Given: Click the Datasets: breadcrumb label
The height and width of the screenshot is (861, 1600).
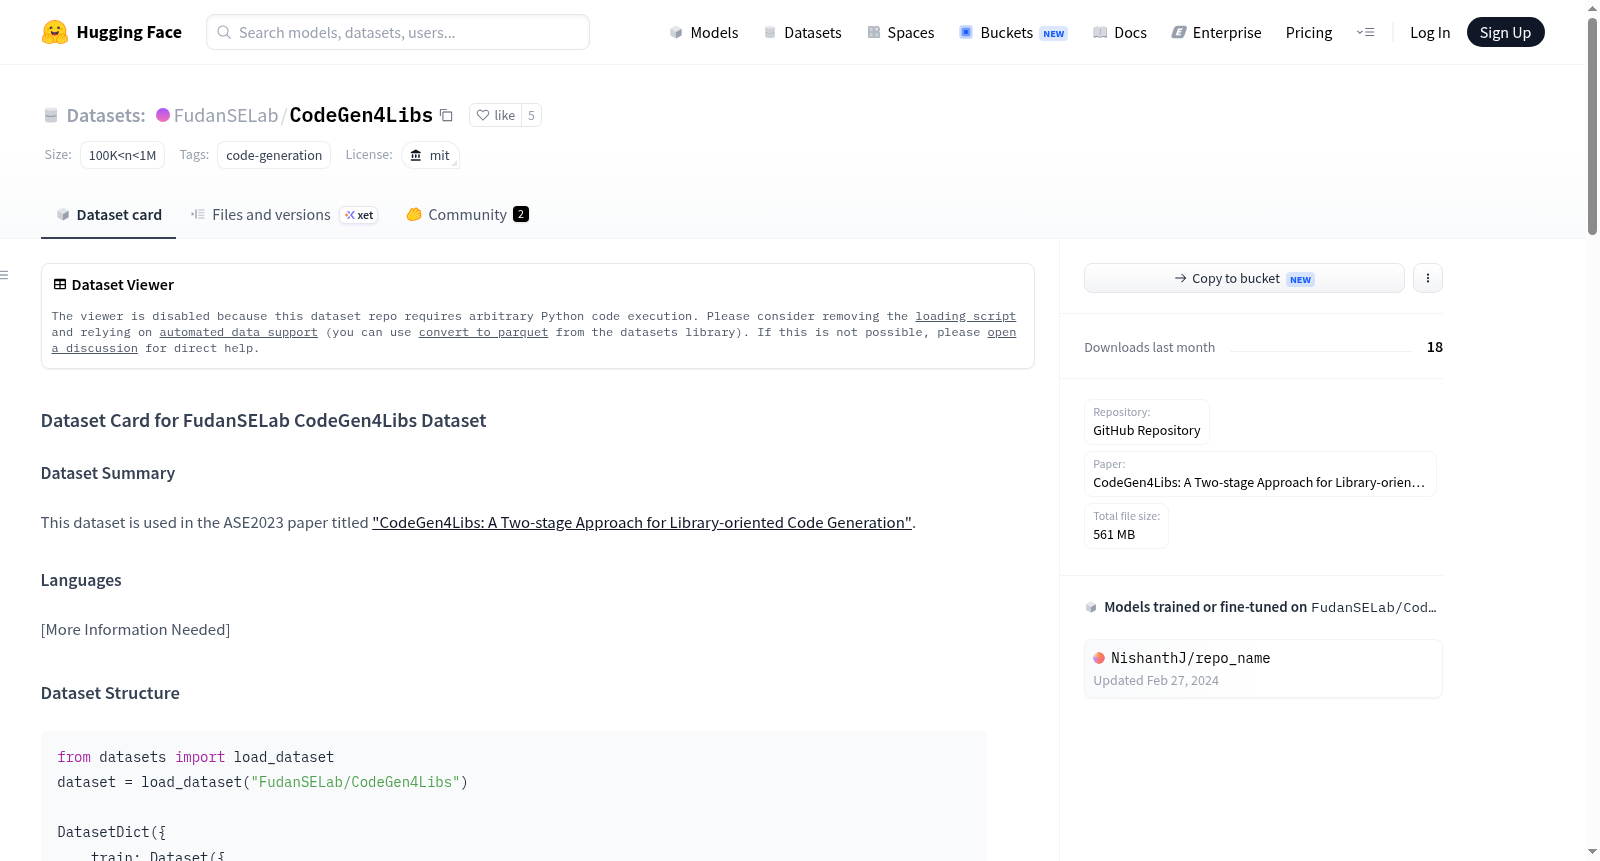Looking at the screenshot, I should pos(106,115).
